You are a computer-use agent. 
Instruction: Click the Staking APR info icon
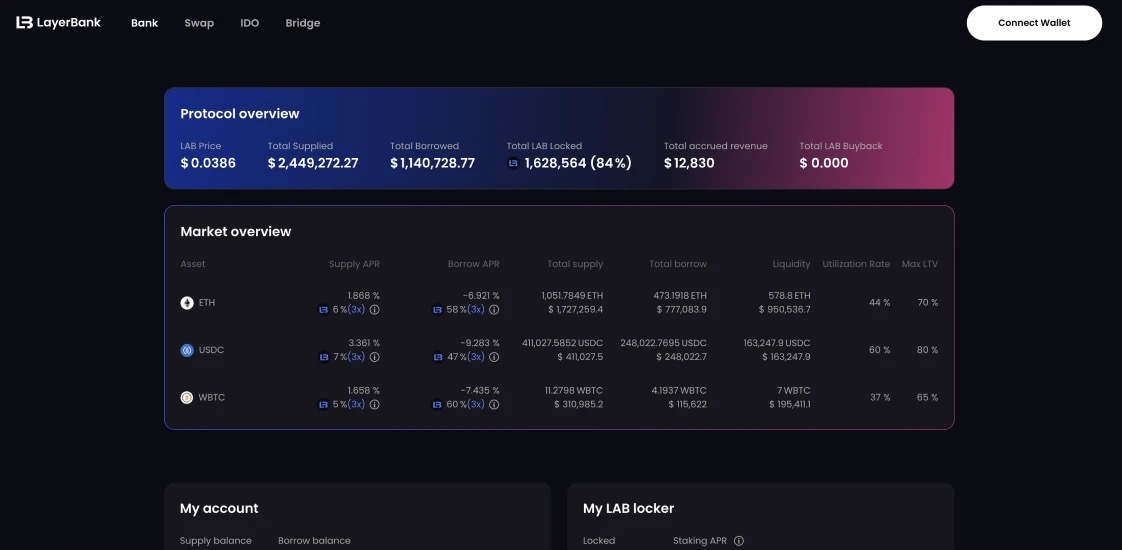(x=738, y=541)
